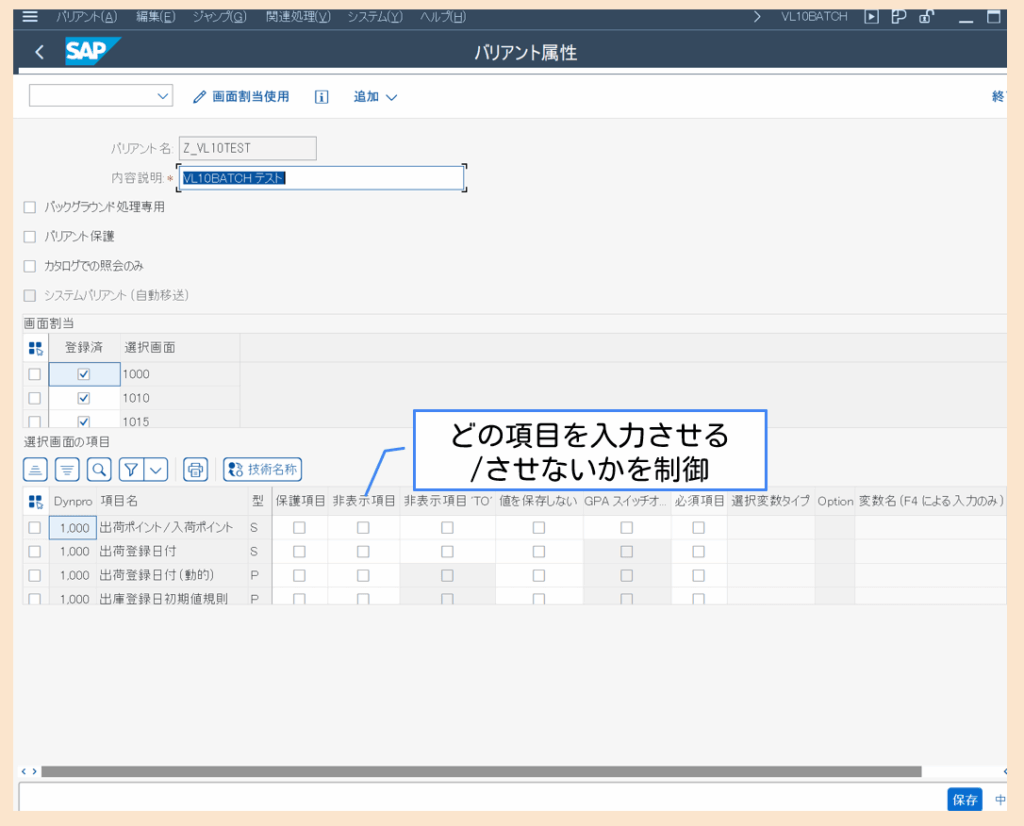The height and width of the screenshot is (826, 1024).
Task: Click the select-all icon in field table header
Action: tap(35, 501)
